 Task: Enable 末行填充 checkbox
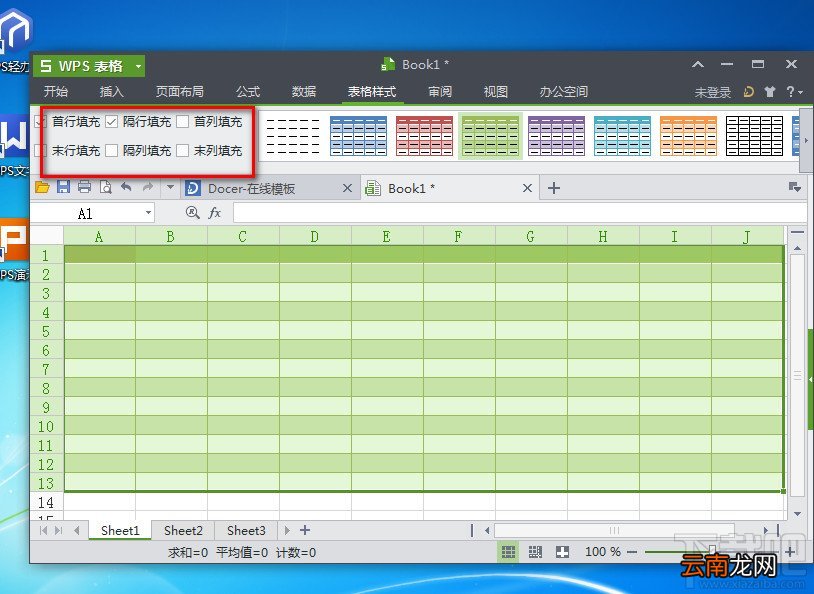click(x=40, y=151)
